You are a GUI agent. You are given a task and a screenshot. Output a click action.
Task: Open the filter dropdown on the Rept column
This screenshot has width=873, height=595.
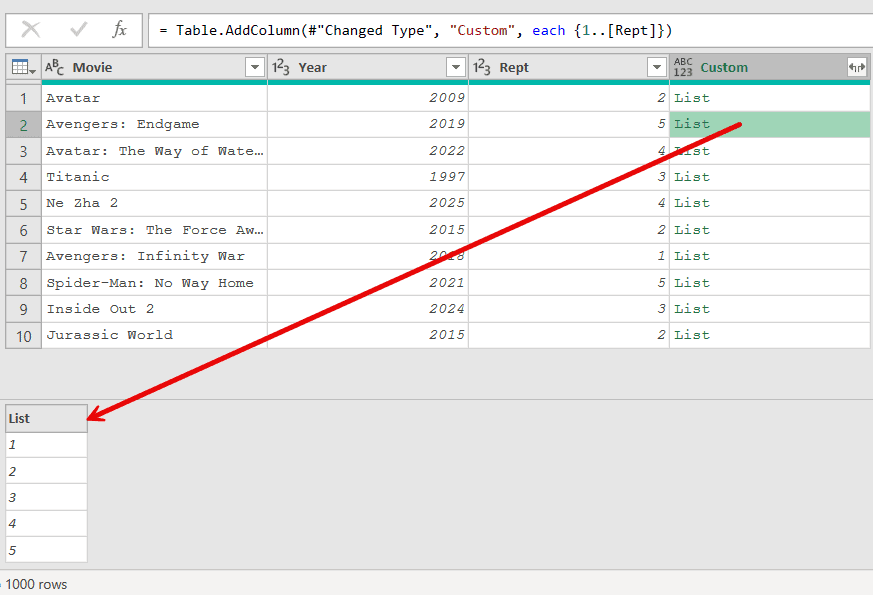pos(657,67)
